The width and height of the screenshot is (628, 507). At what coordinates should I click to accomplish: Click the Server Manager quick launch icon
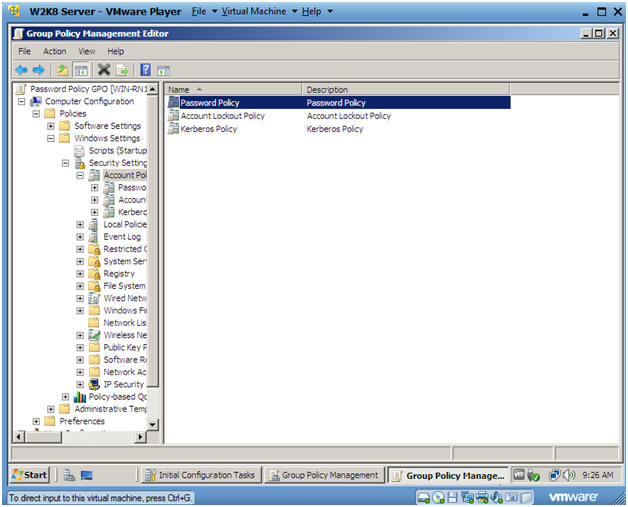click(x=69, y=475)
